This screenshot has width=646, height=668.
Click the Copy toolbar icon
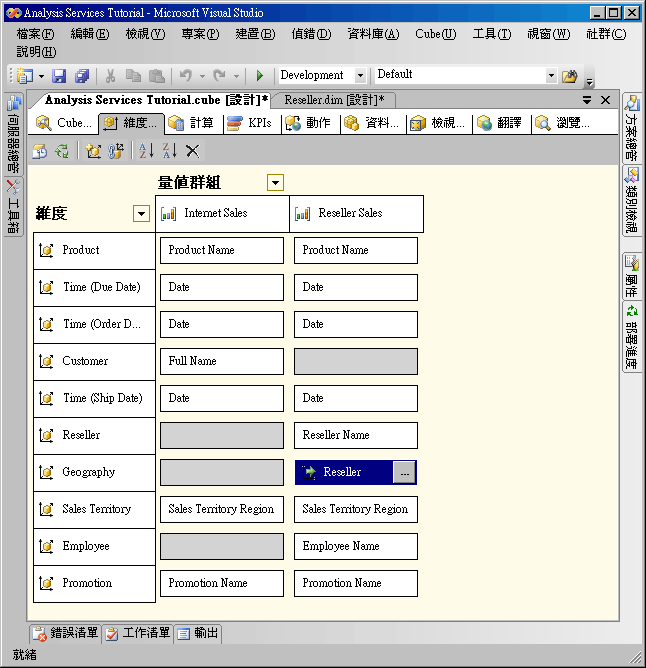[133, 76]
